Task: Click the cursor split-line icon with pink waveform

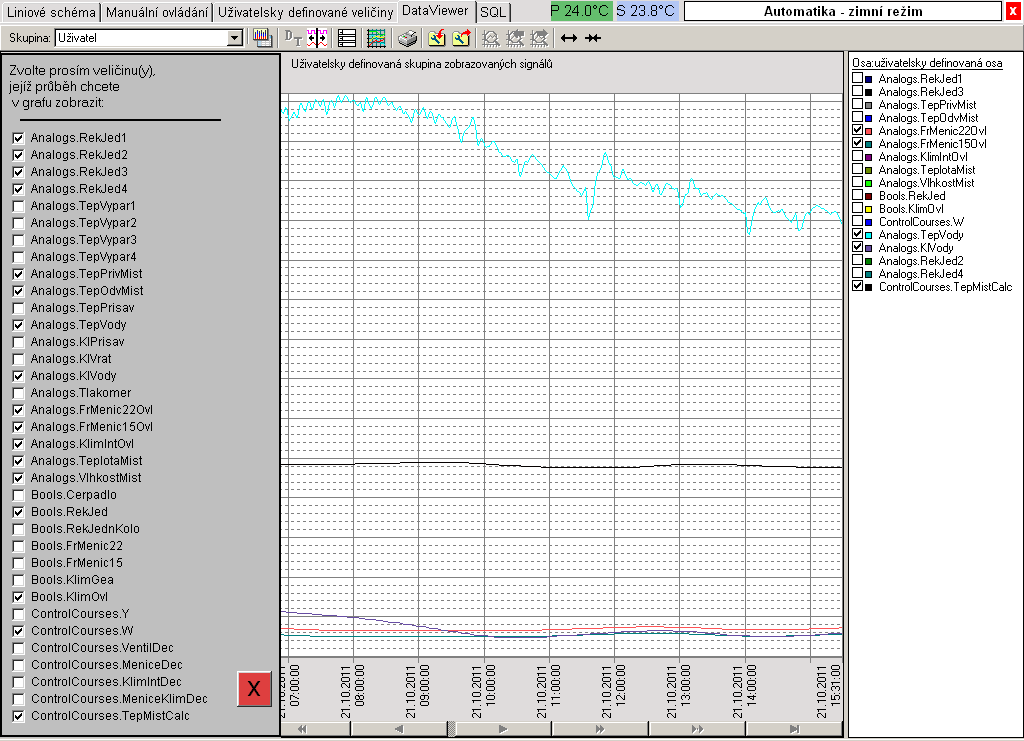Action: (318, 38)
